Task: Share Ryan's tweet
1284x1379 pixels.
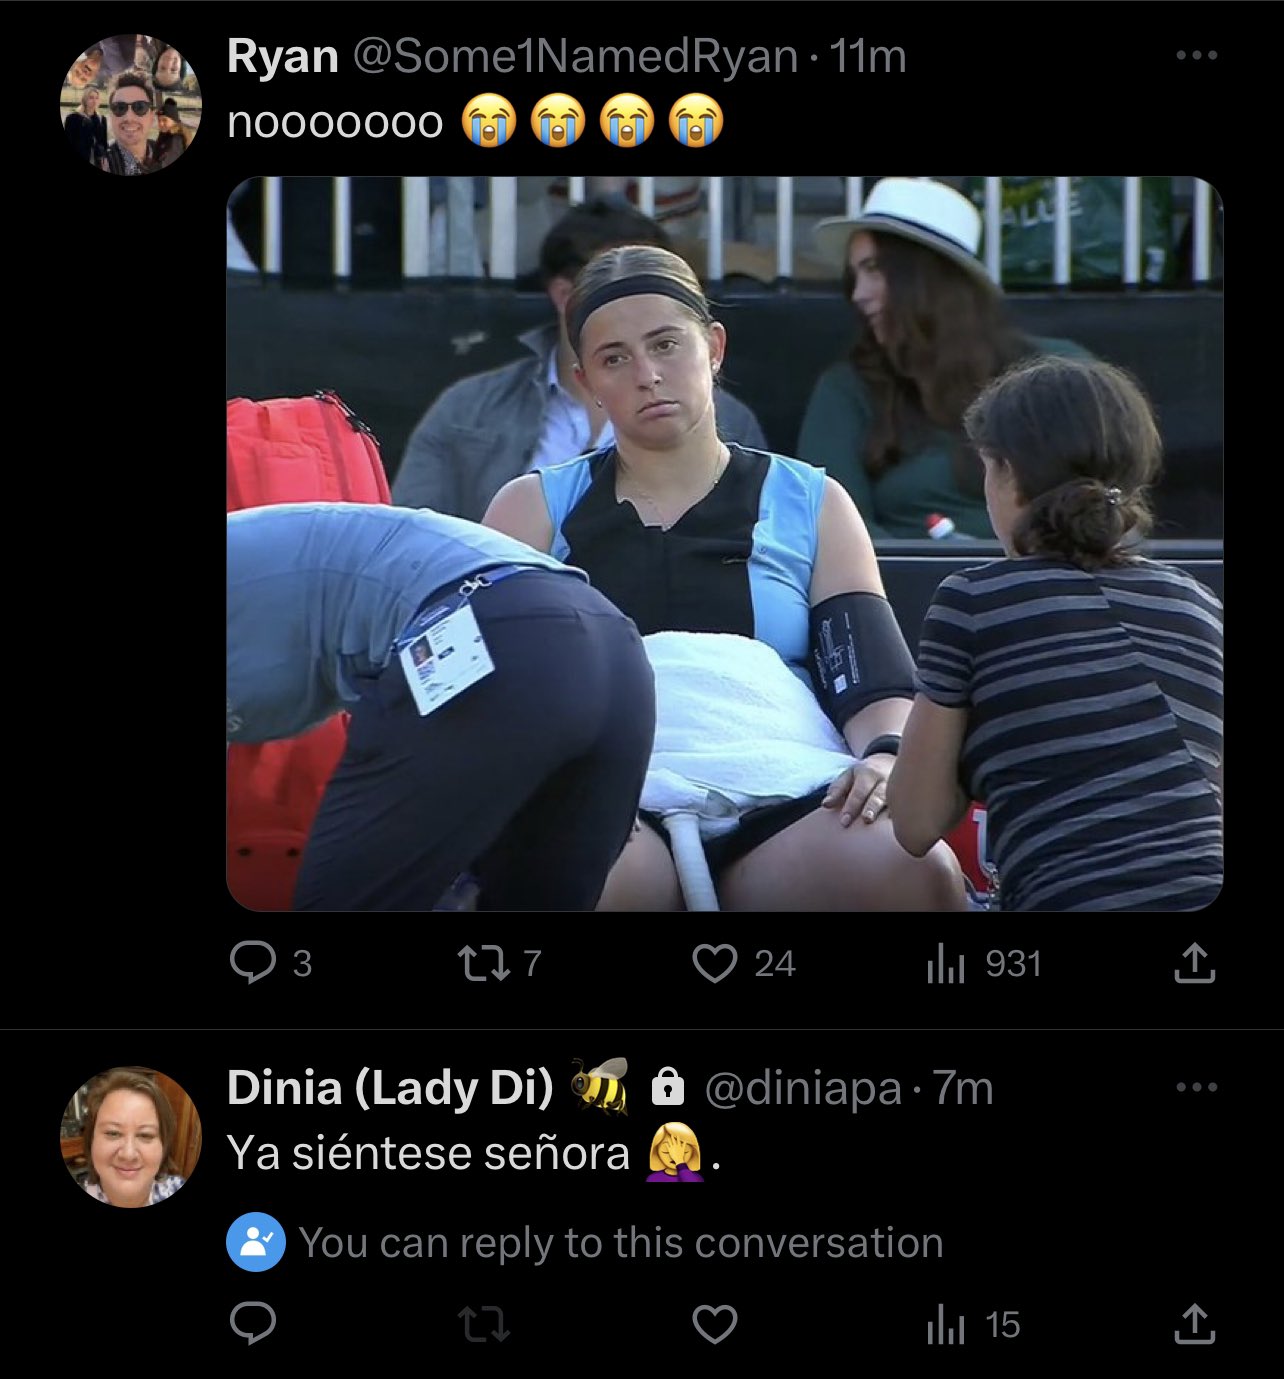Action: point(1193,963)
